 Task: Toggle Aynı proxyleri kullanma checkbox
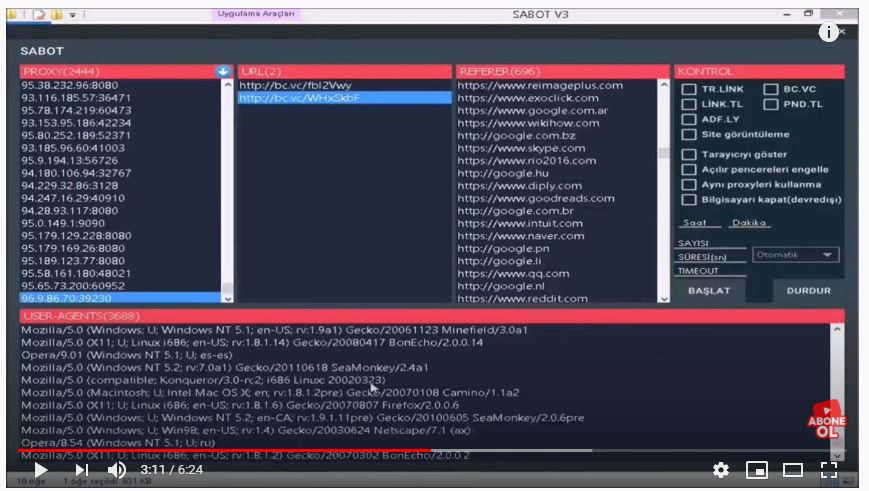coord(689,185)
